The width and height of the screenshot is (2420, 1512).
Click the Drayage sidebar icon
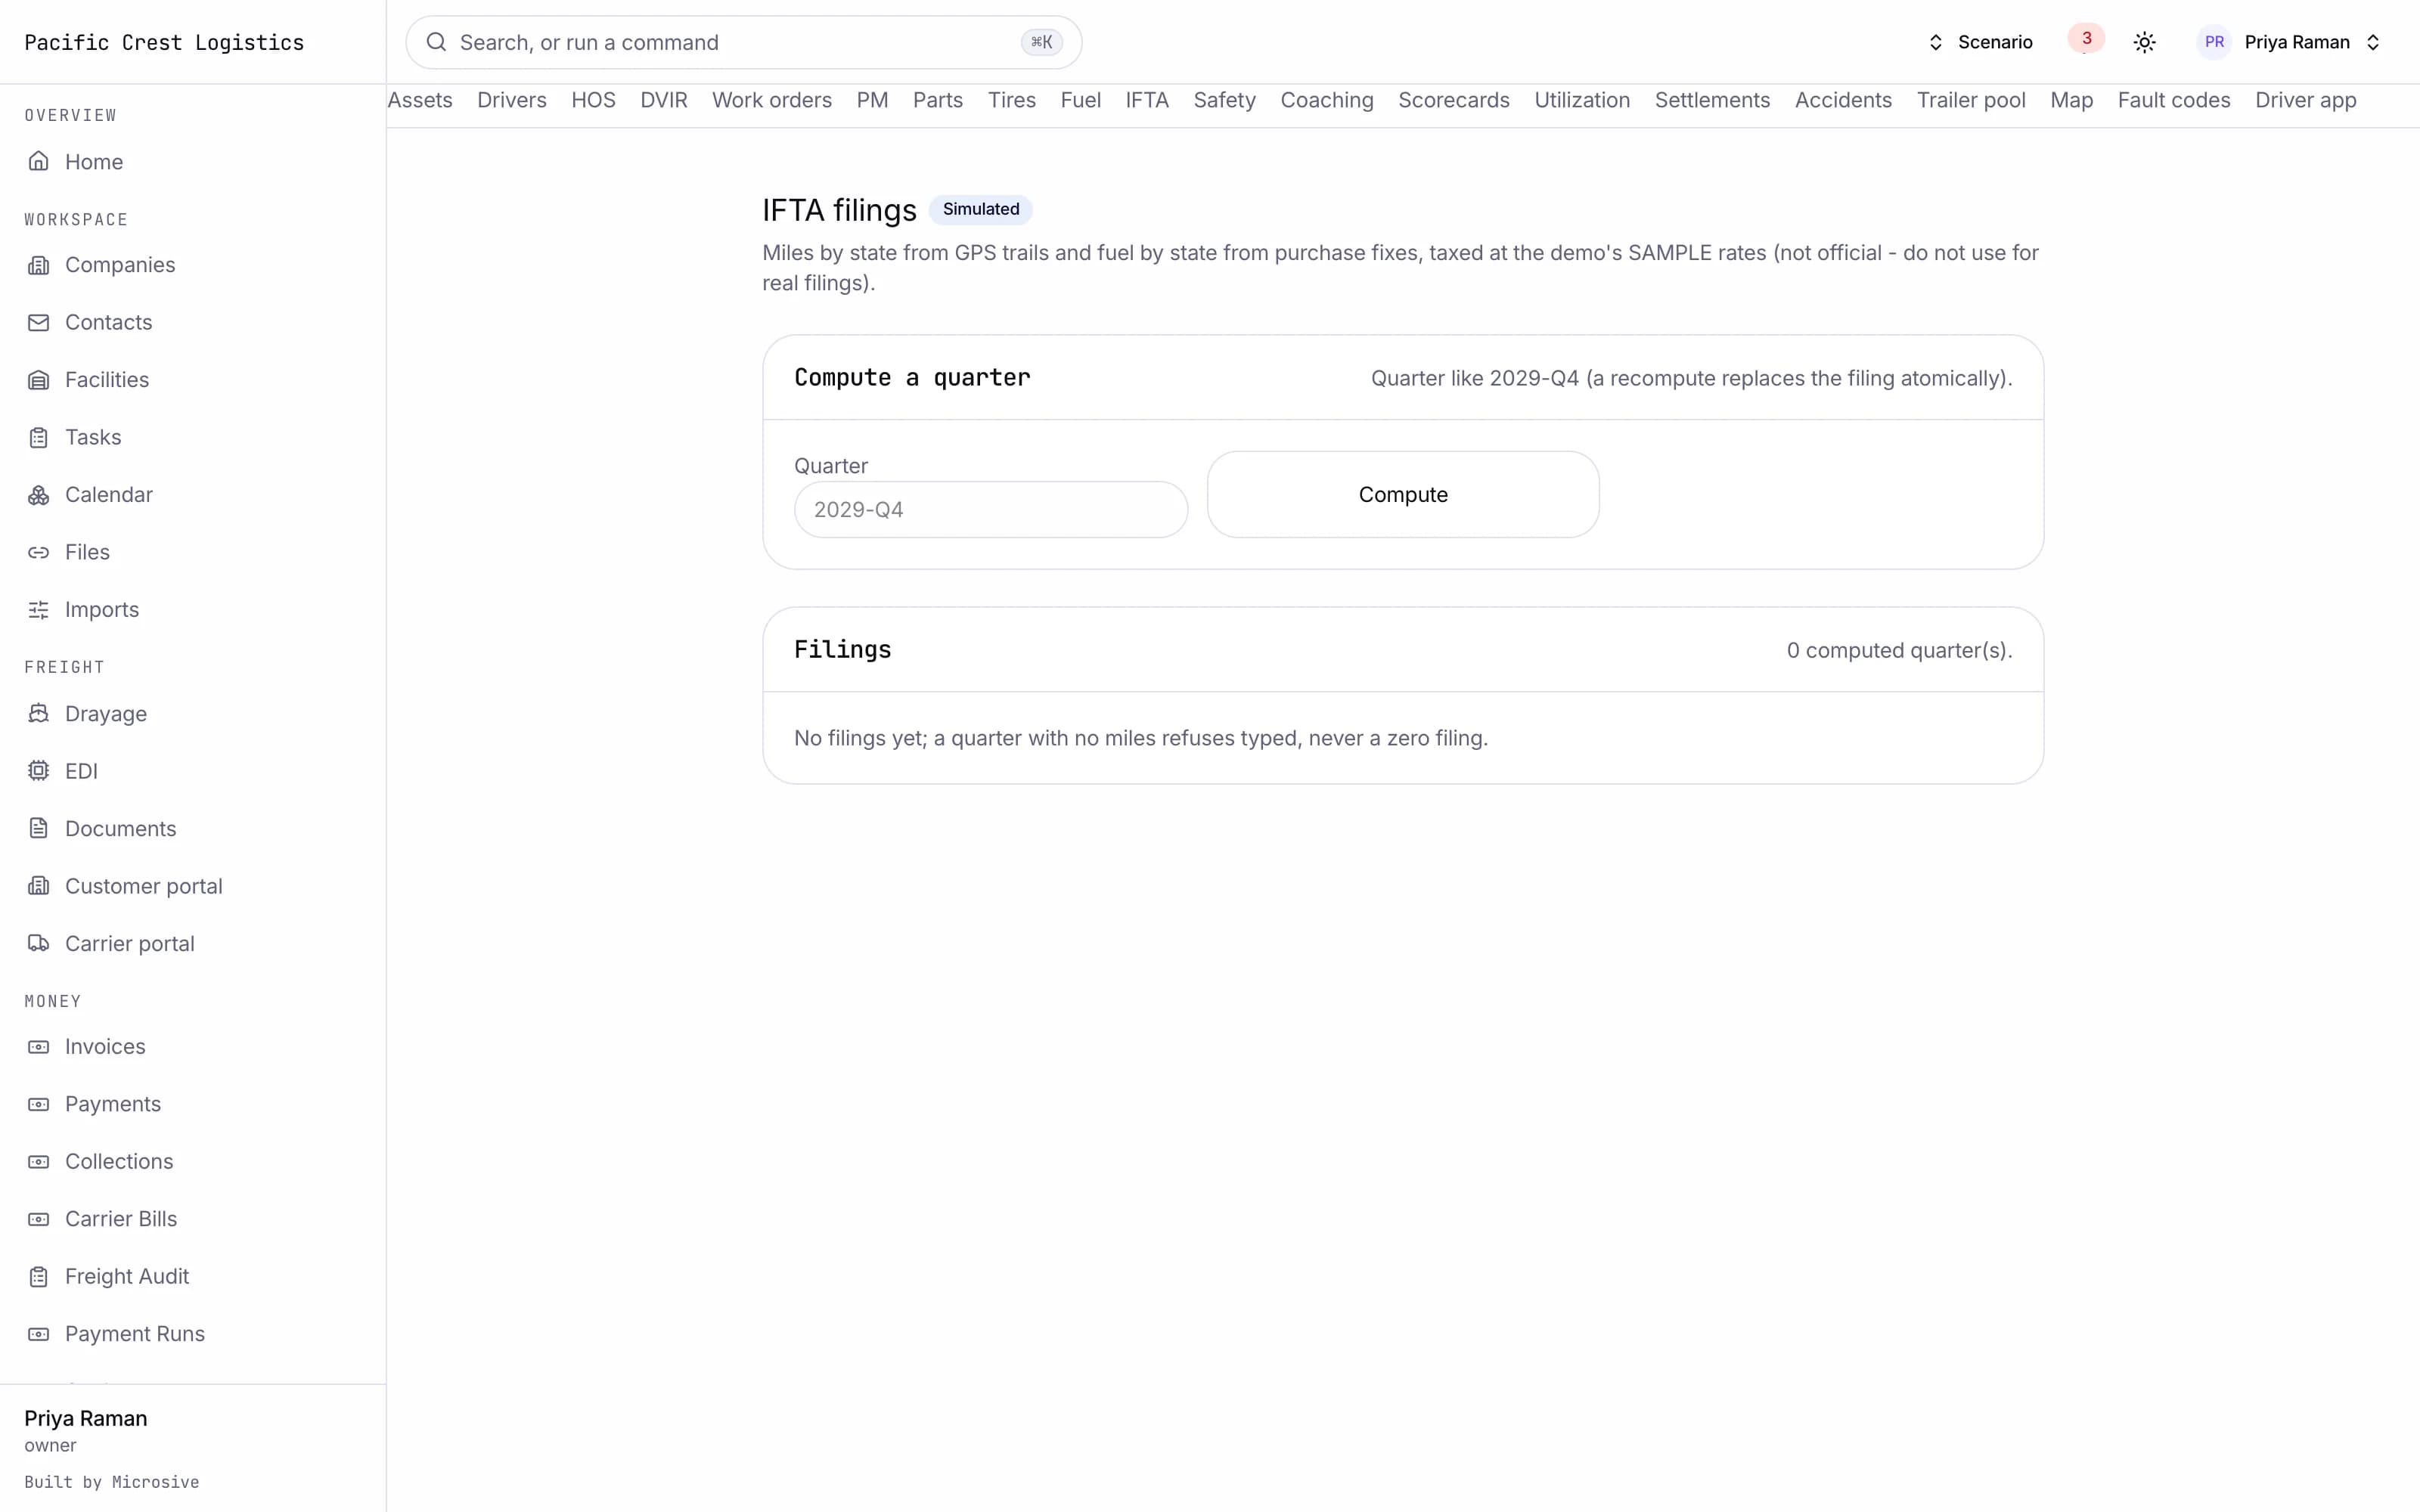[x=38, y=714]
